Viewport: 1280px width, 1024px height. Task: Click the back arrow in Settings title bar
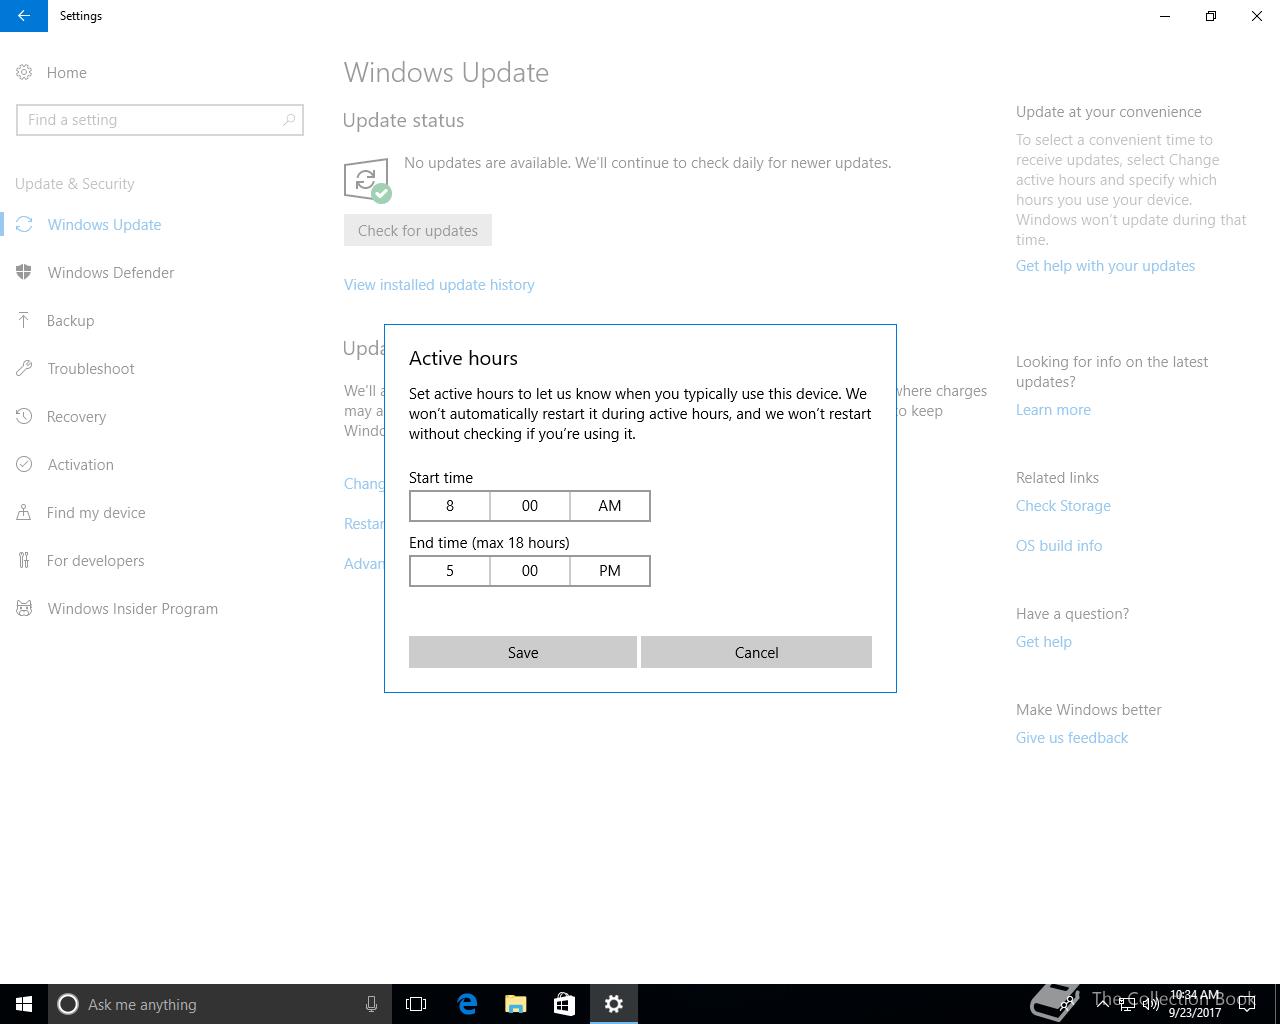click(23, 16)
